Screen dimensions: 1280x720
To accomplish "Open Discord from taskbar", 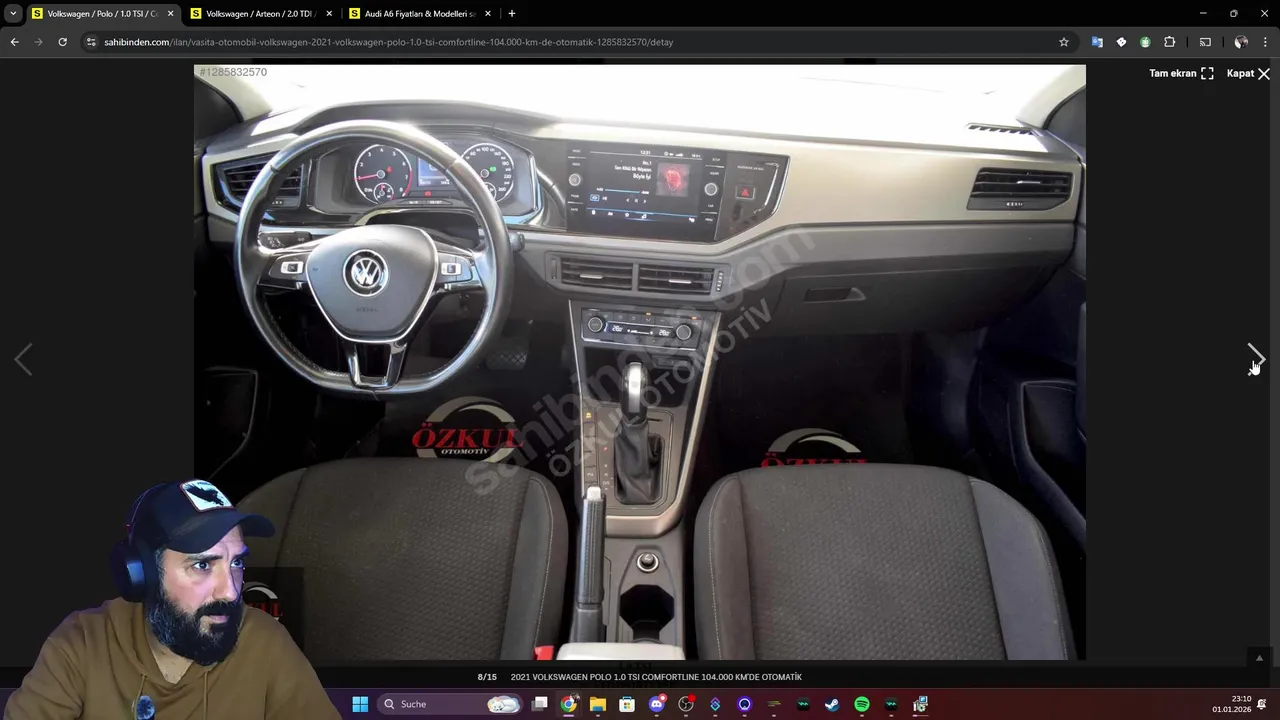I will point(657,704).
